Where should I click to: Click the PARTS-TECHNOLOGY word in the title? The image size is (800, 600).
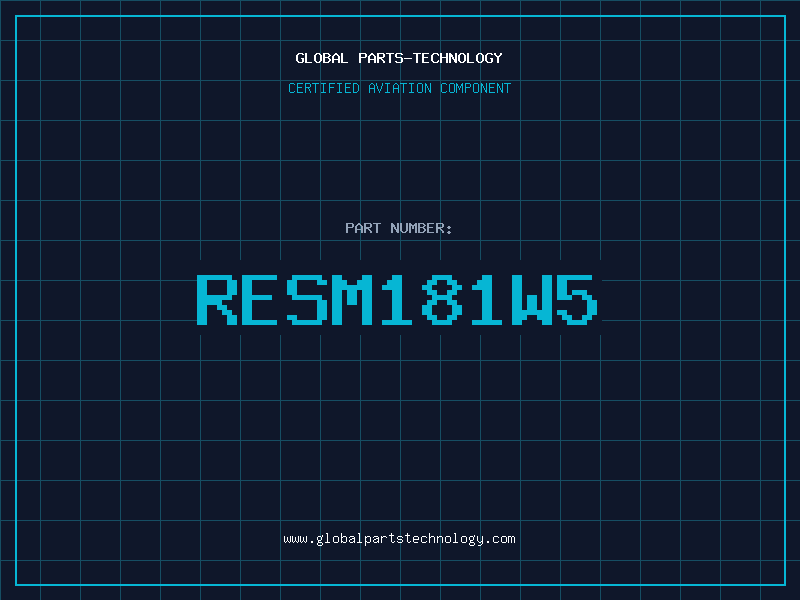tap(430, 58)
